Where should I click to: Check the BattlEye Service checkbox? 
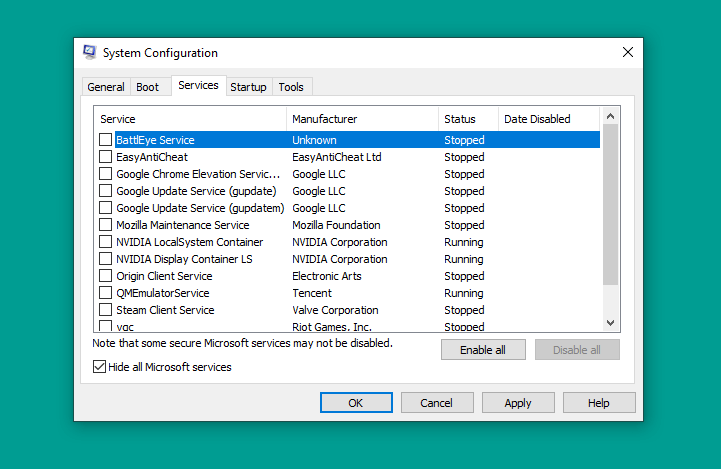(105, 139)
